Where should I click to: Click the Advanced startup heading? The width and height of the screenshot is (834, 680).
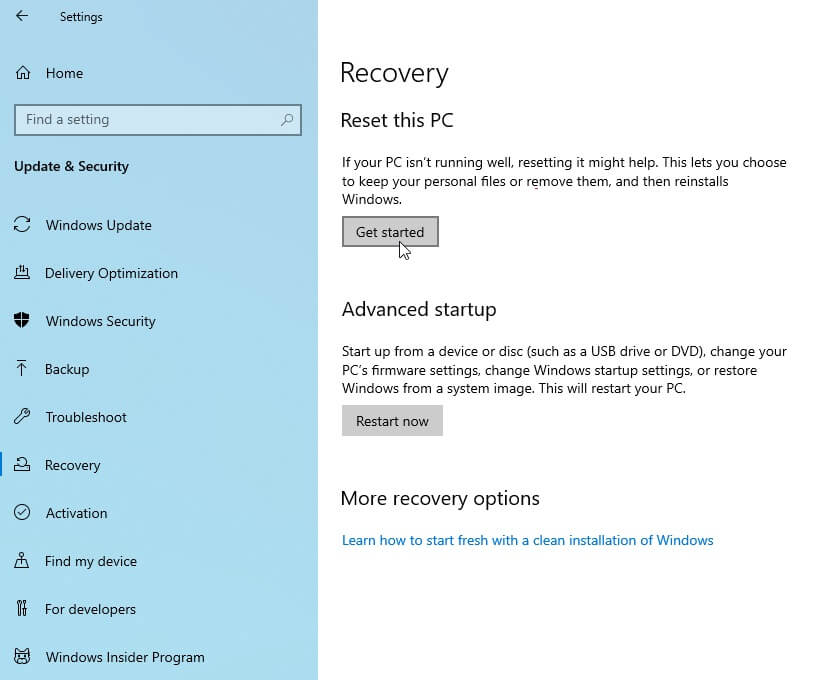click(419, 310)
